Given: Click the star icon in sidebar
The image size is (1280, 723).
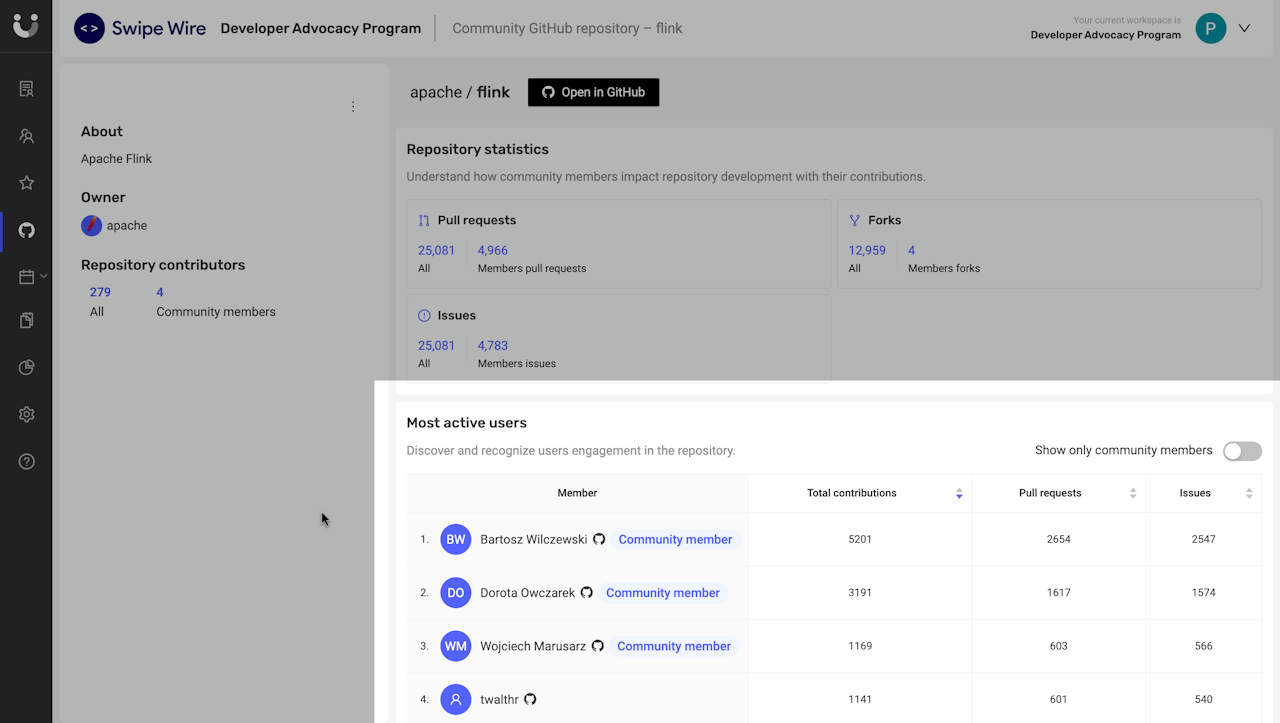Looking at the screenshot, I should pyautogui.click(x=27, y=183).
